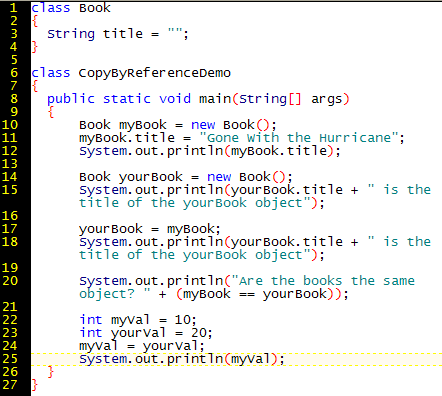Click line number 17 in gutter
Screen dimensions: 442x396
tap(10, 229)
